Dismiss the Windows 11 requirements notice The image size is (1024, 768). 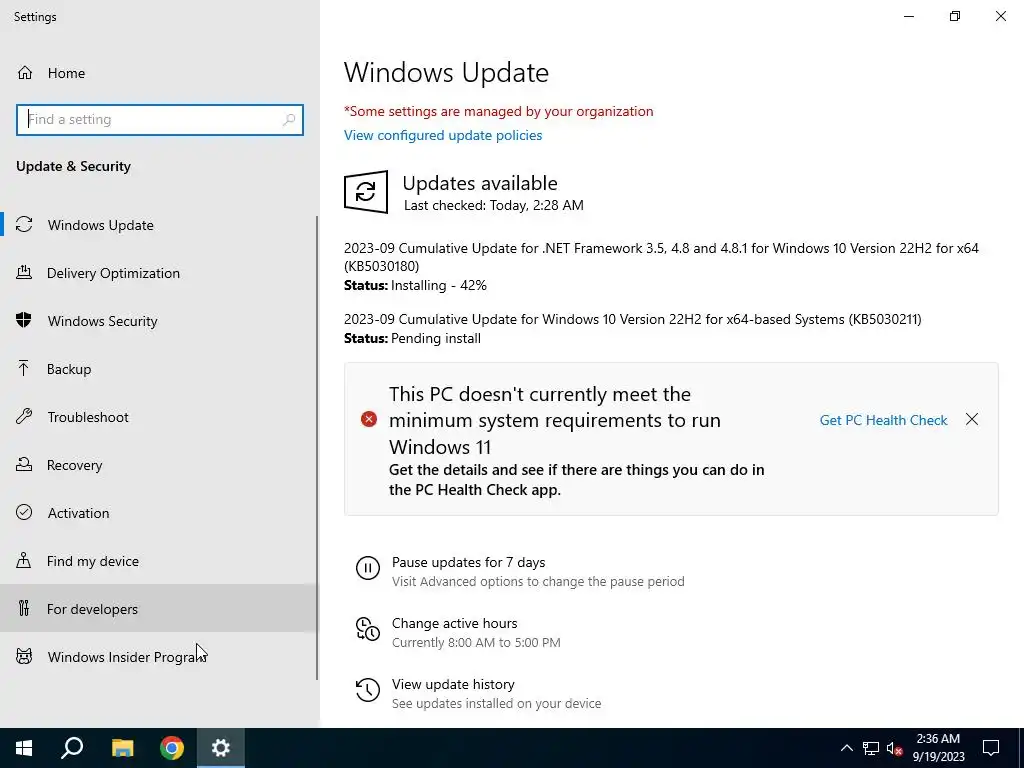pyautogui.click(x=972, y=419)
